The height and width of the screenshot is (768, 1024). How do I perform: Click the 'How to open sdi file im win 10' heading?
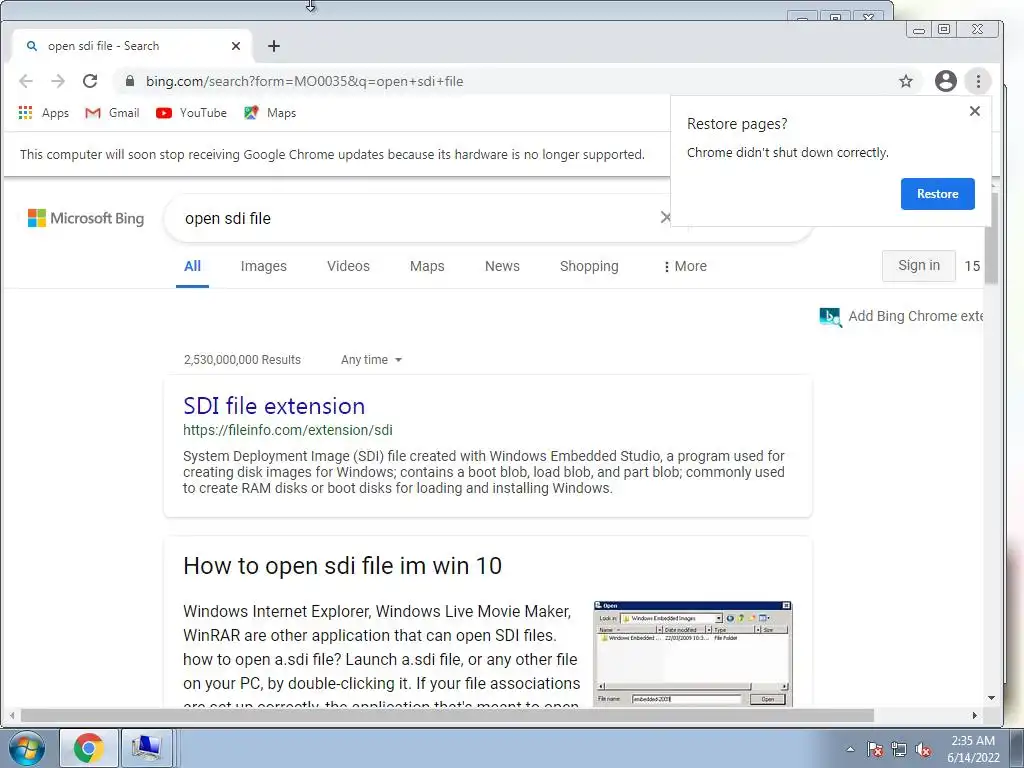click(x=342, y=566)
